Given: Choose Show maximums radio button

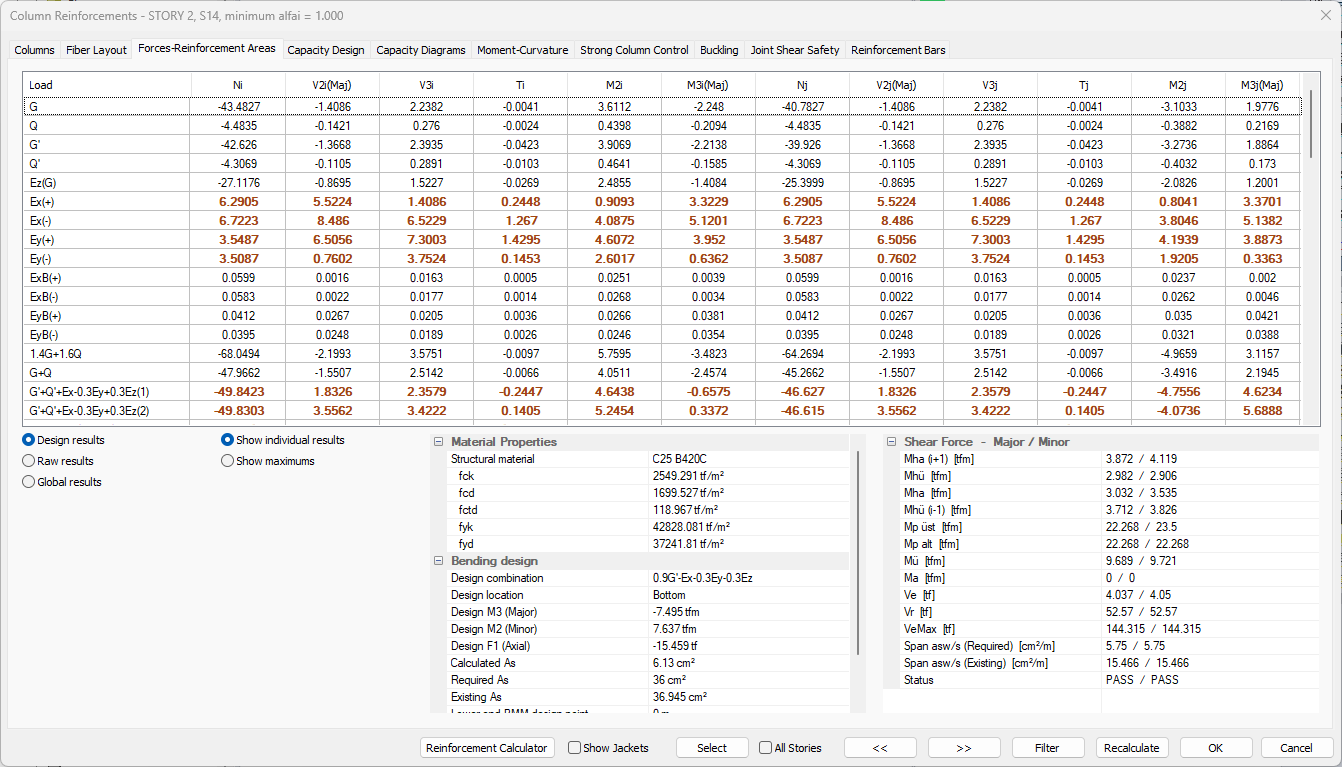Looking at the screenshot, I should tap(227, 461).
